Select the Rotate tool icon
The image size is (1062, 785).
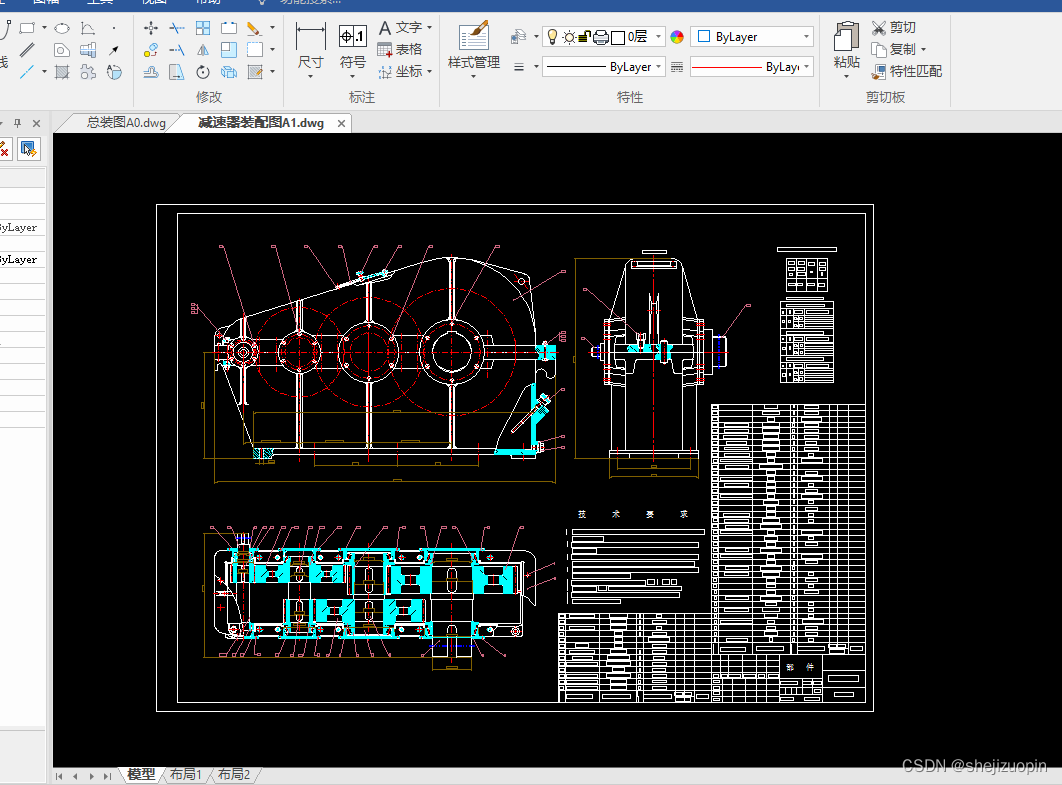(x=203, y=72)
